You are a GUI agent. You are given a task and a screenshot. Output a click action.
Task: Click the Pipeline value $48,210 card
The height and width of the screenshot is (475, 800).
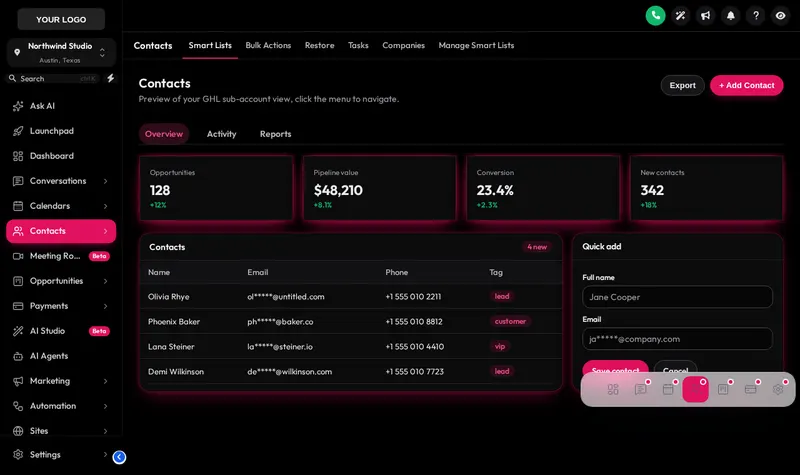[x=380, y=188]
